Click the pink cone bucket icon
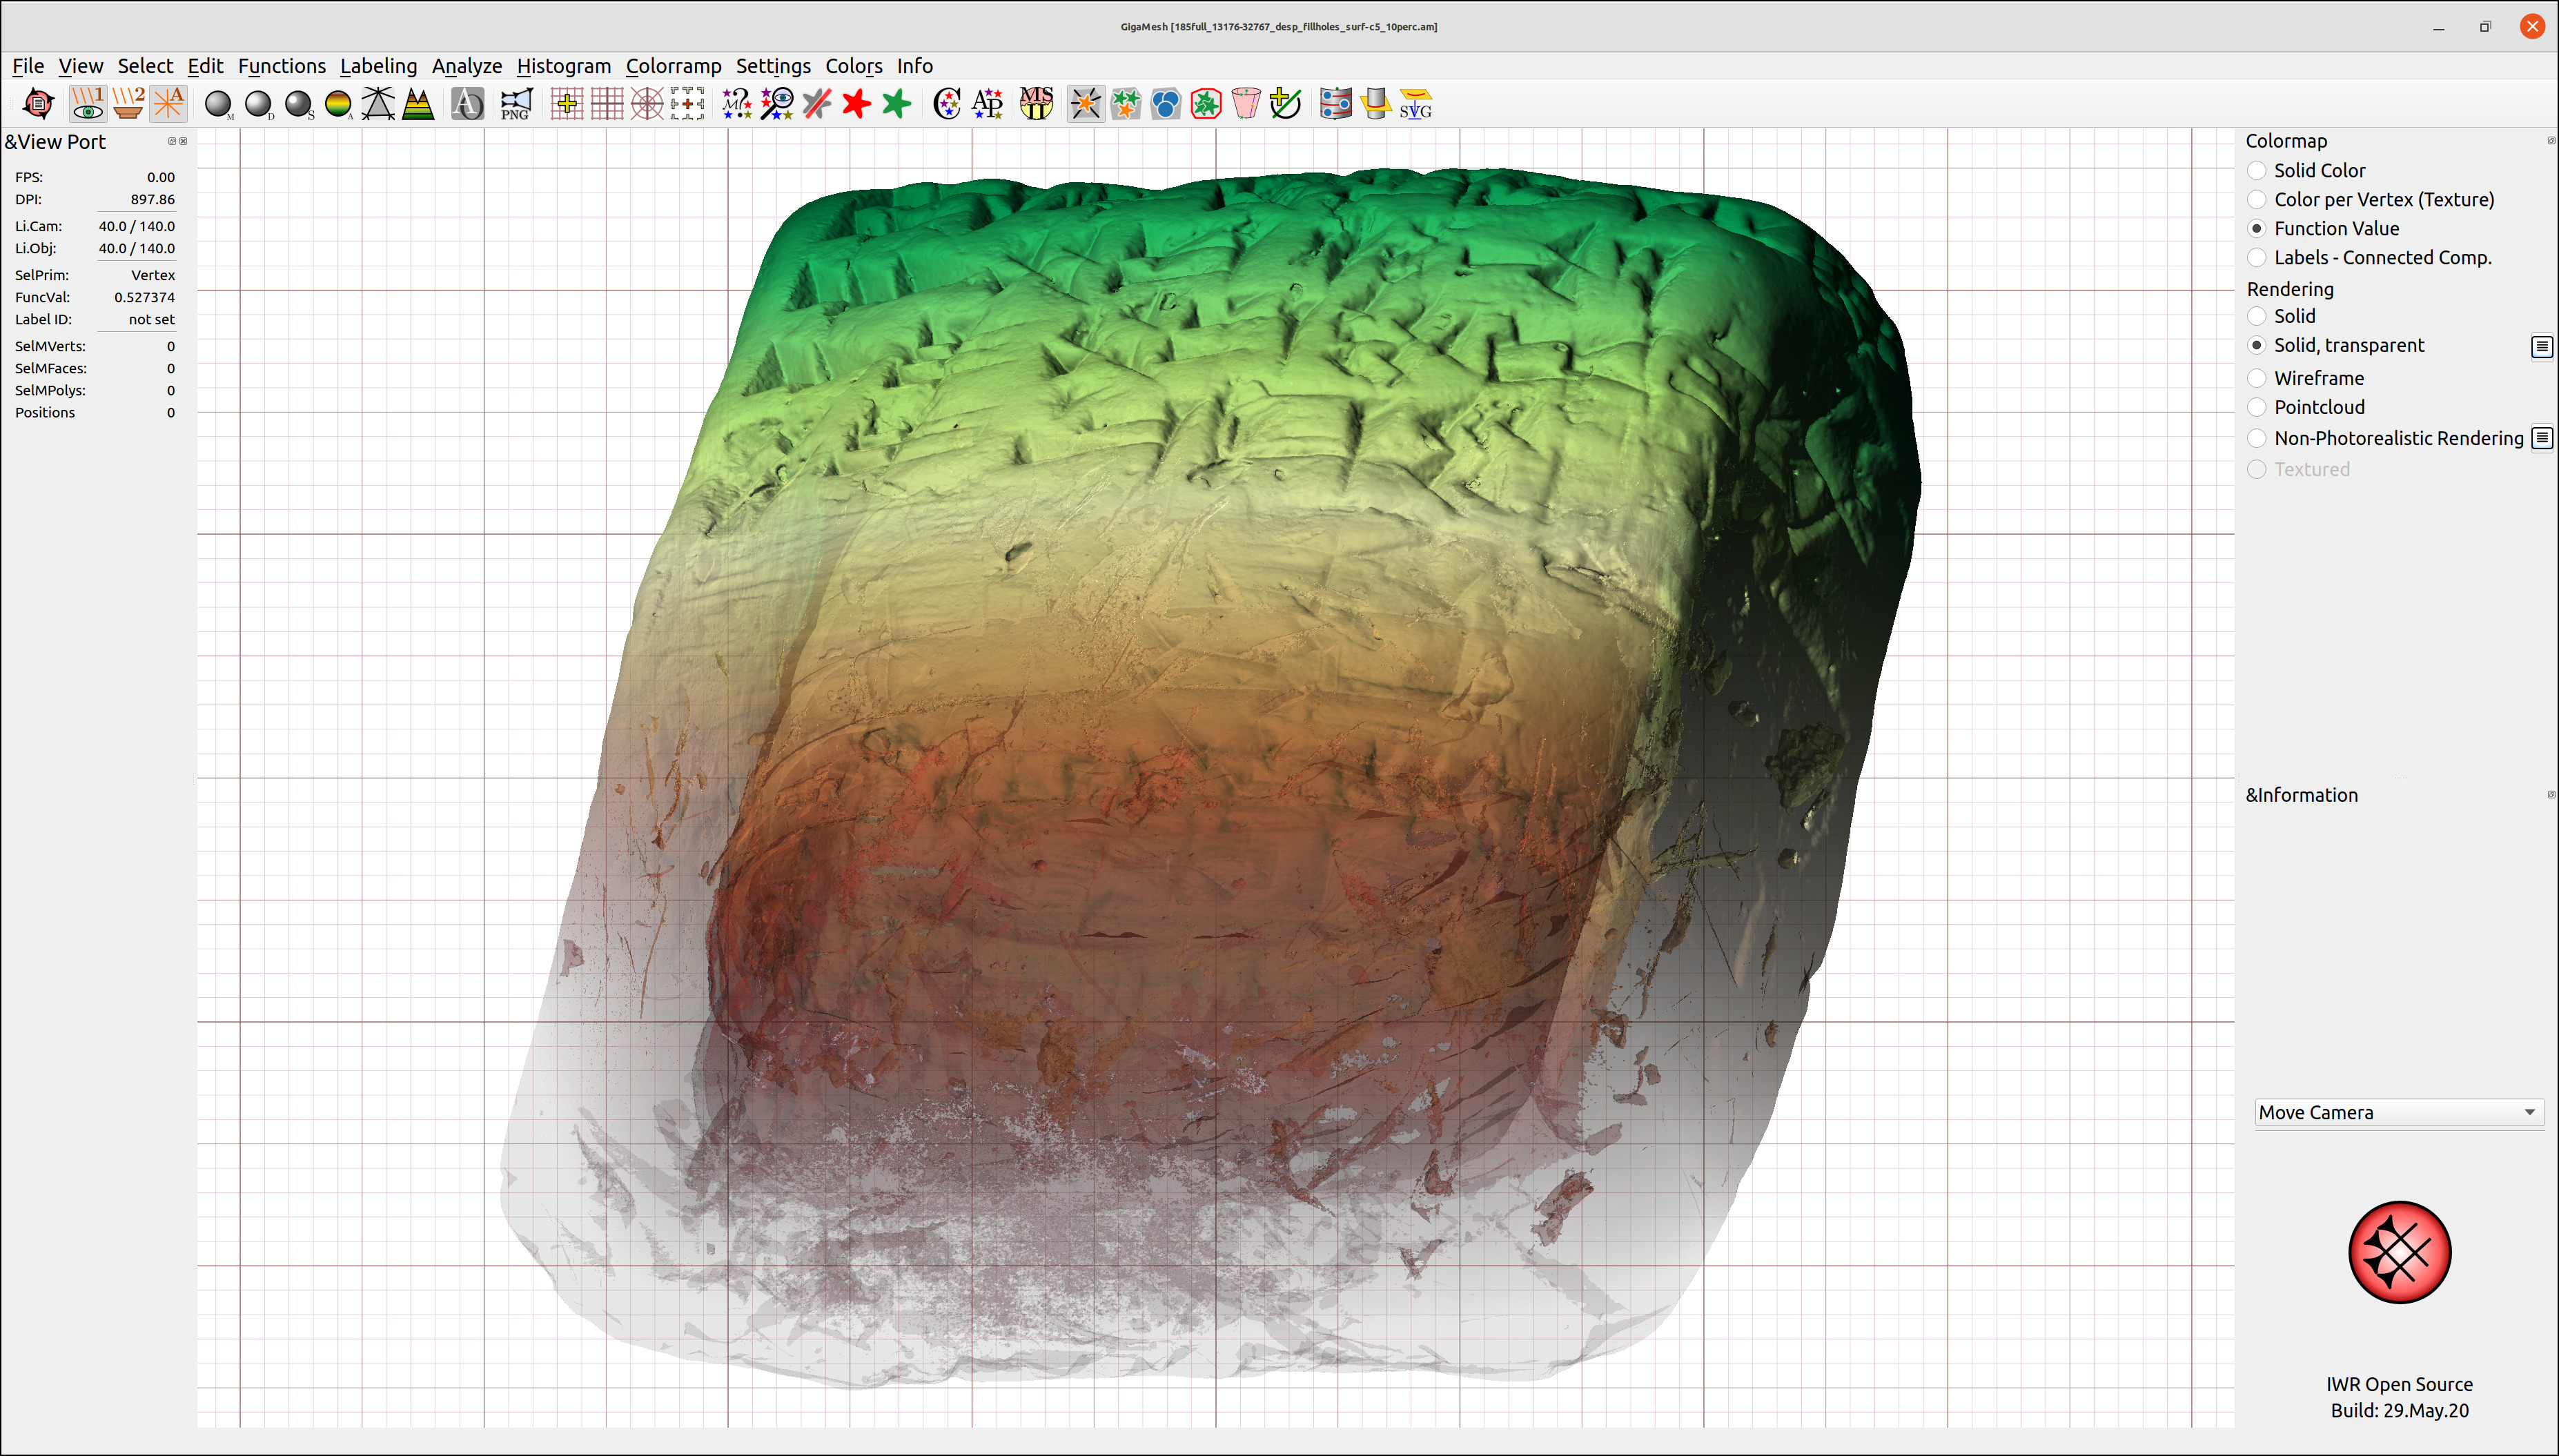Screen dimensions: 2559x1456 1246,104
